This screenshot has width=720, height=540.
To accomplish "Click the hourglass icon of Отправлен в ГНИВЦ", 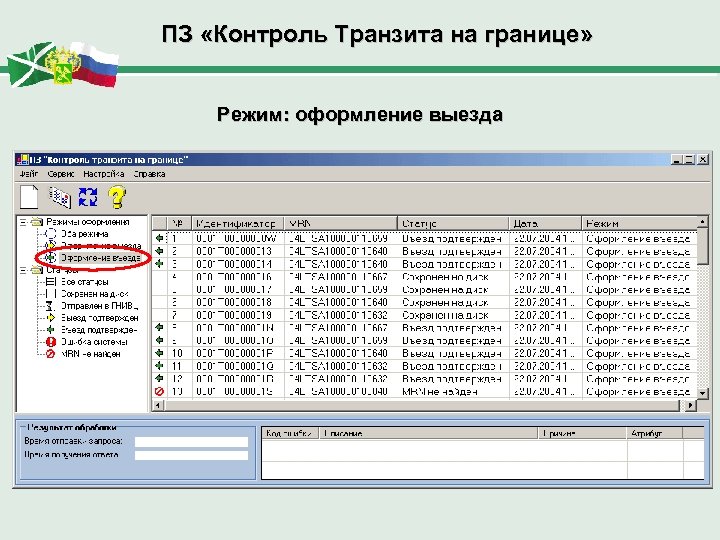I will coord(51,306).
